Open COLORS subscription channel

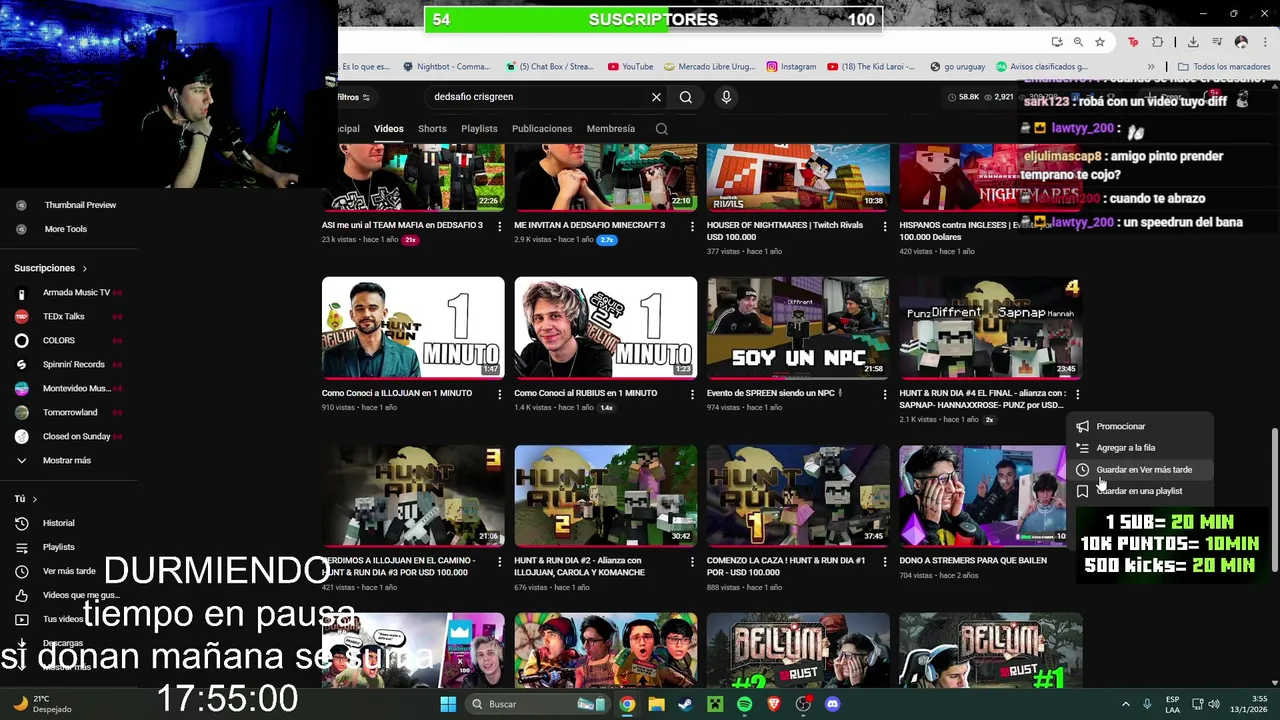click(59, 340)
